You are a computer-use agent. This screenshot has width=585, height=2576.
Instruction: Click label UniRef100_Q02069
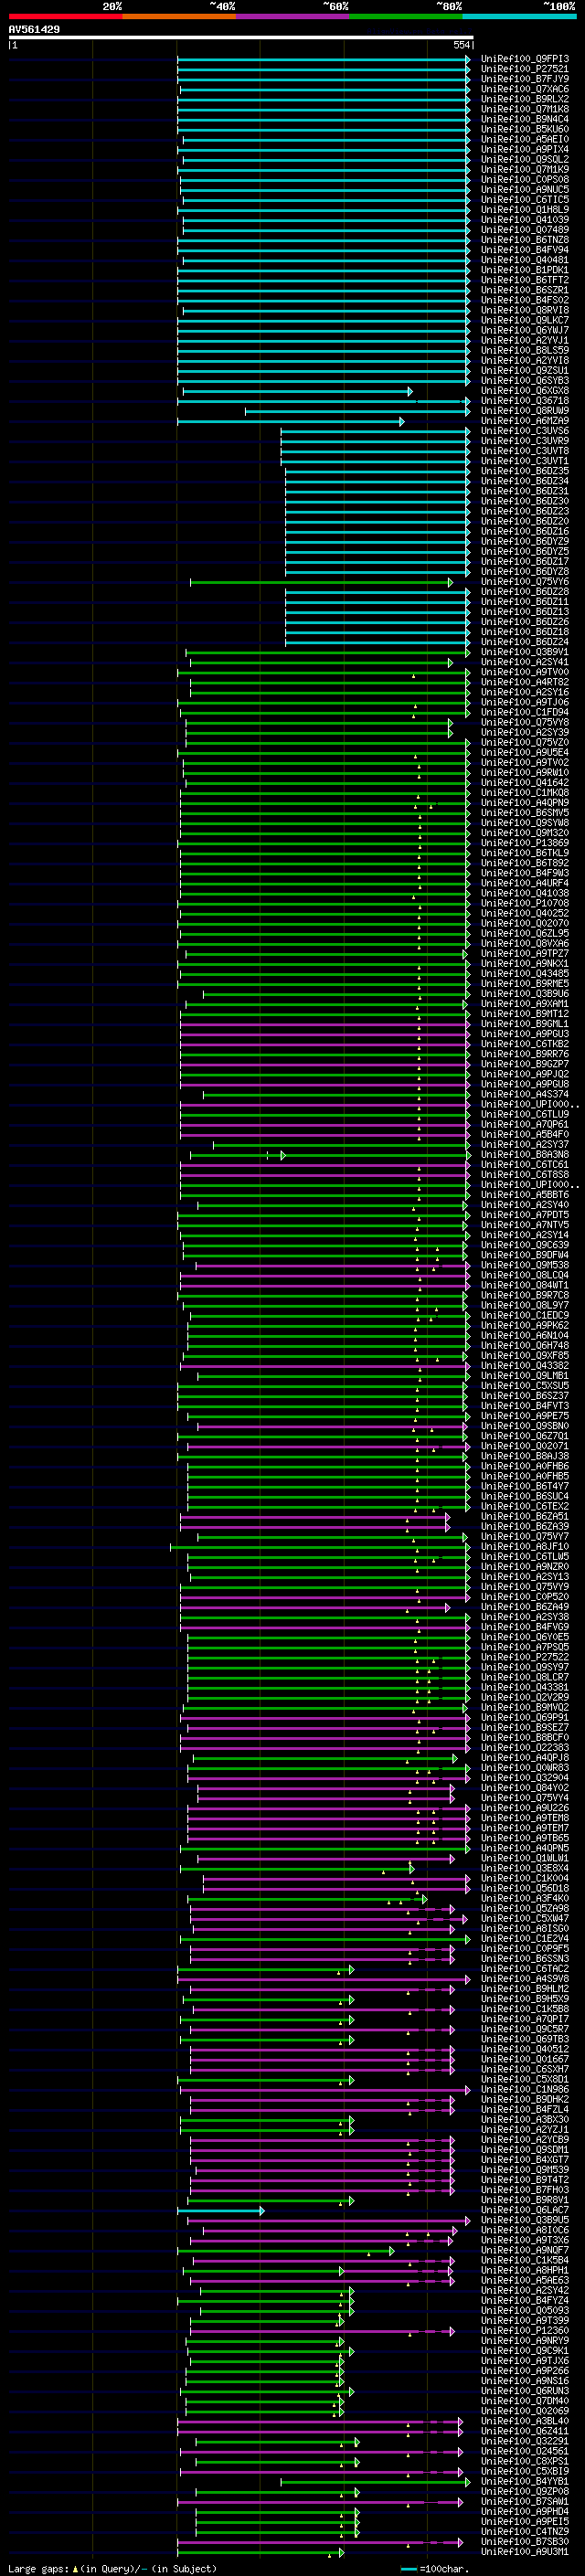(x=525, y=2411)
